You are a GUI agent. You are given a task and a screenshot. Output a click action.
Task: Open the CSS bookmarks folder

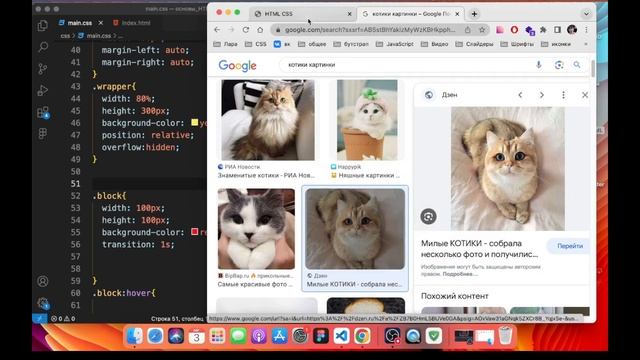point(256,44)
